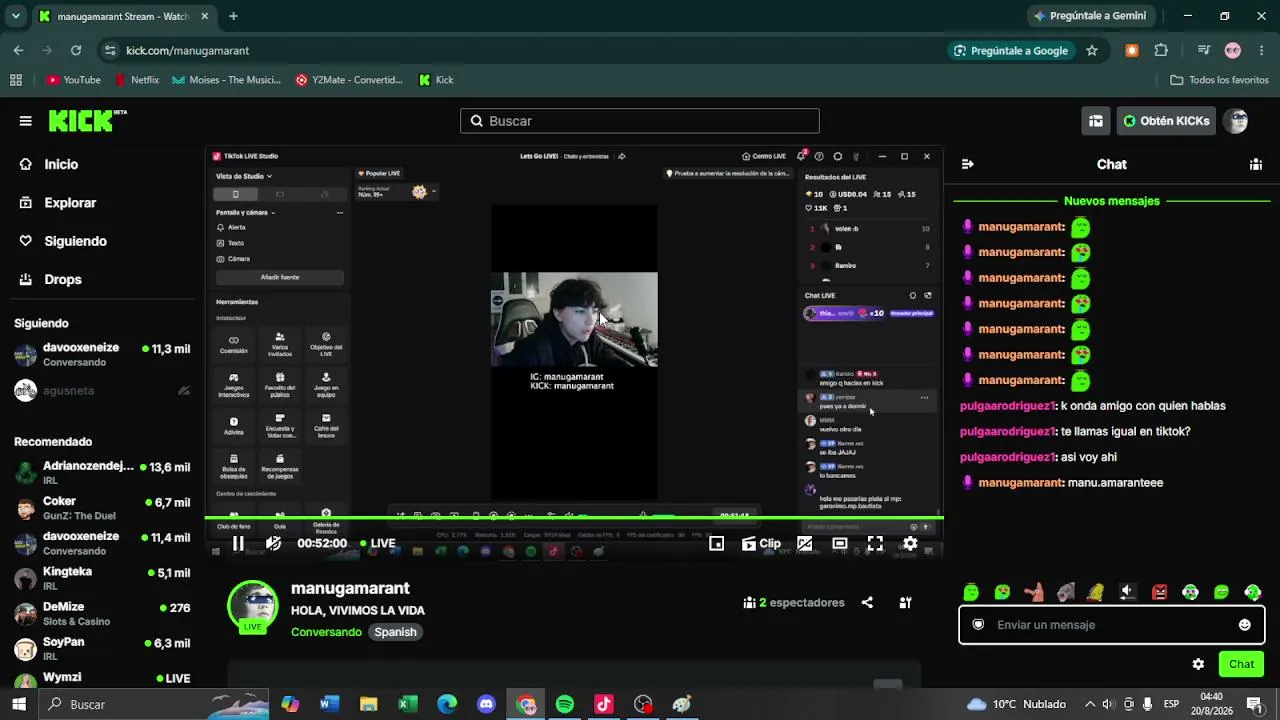
Task: Open Chrome media controls icon
Action: coord(1204,50)
